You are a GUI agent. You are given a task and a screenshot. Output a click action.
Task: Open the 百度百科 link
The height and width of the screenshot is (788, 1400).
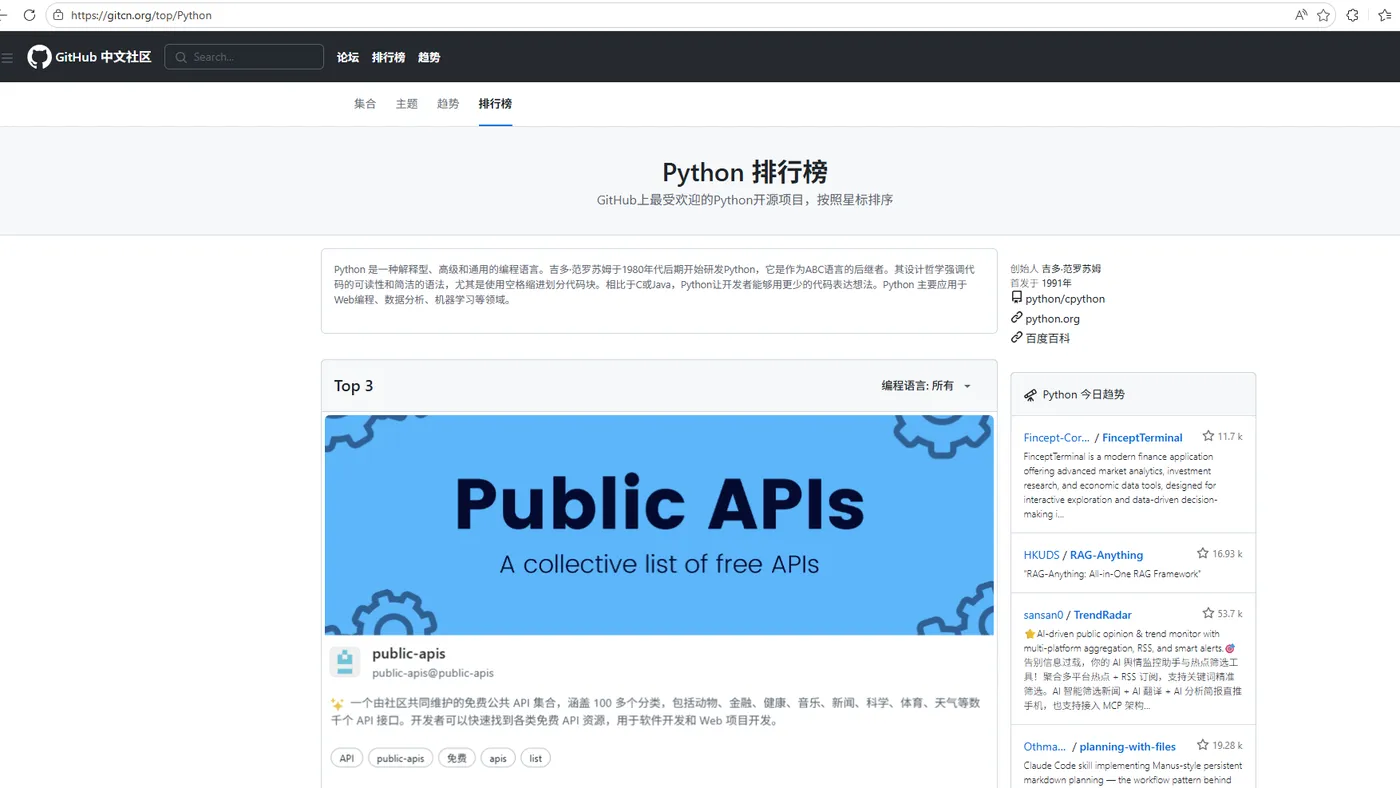pyautogui.click(x=1048, y=339)
